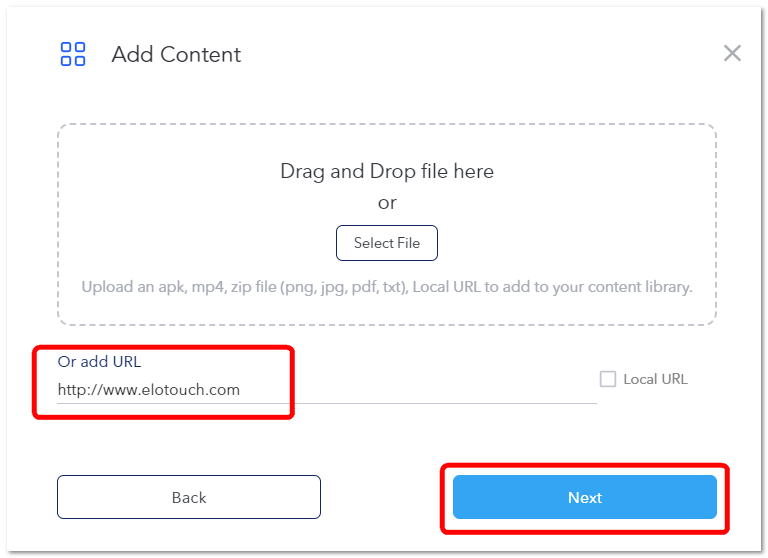
Task: Click the upload hint mentioning apk, mp4
Action: [387, 287]
